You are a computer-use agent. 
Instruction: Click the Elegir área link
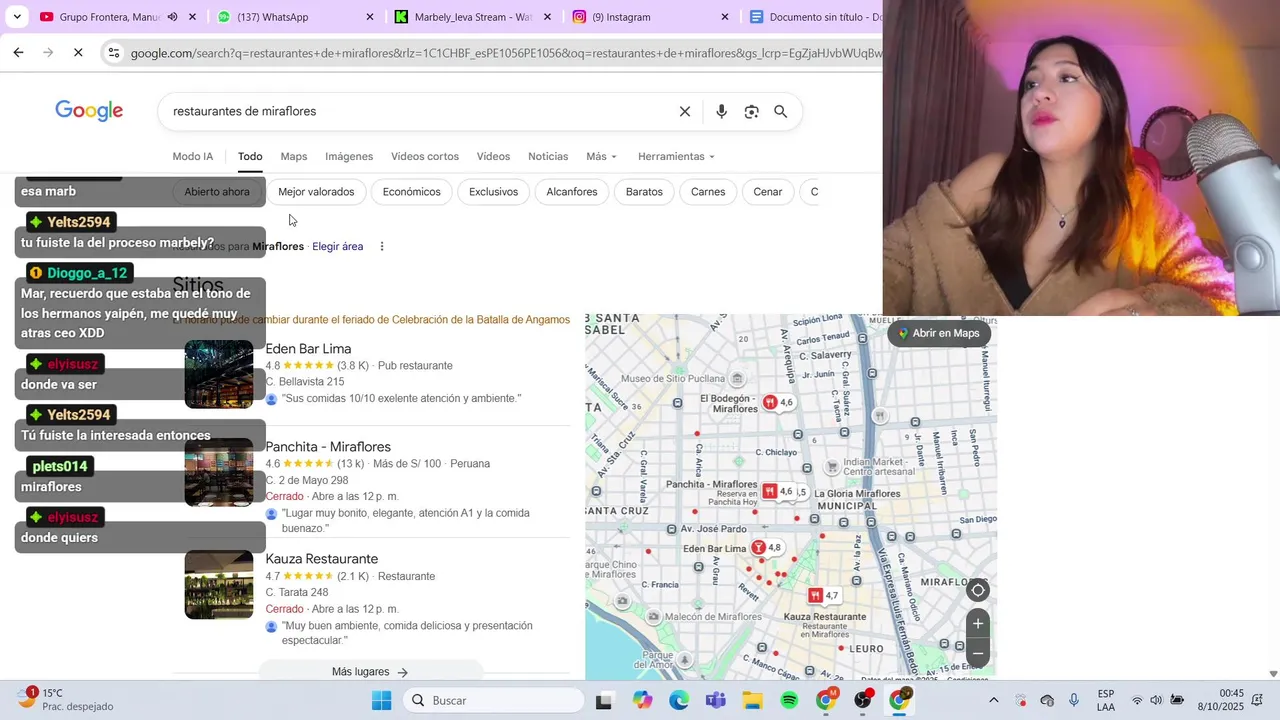point(338,246)
